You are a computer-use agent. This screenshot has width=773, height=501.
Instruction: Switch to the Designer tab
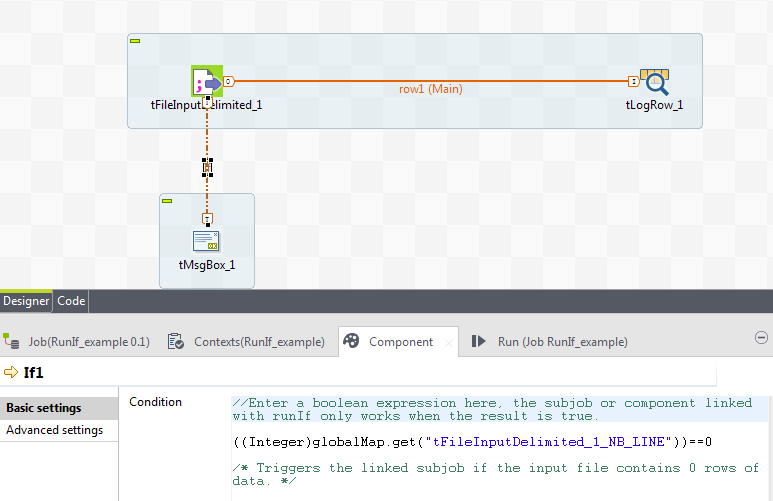[x=26, y=301]
